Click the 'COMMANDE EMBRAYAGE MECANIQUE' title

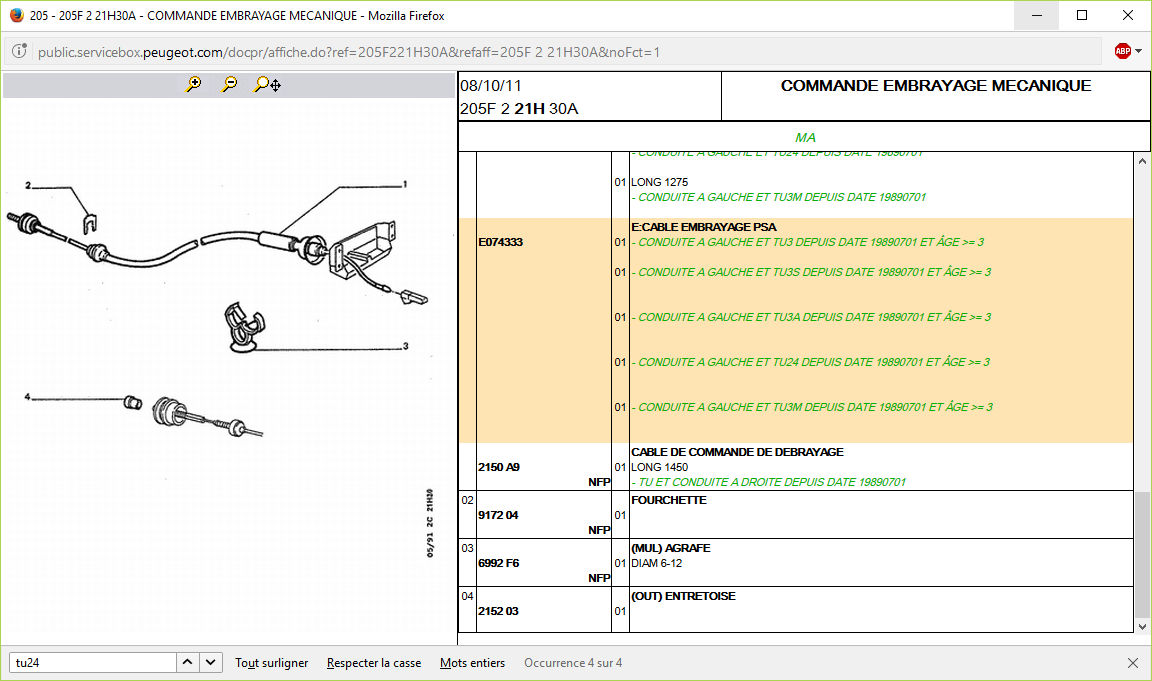[x=935, y=86]
